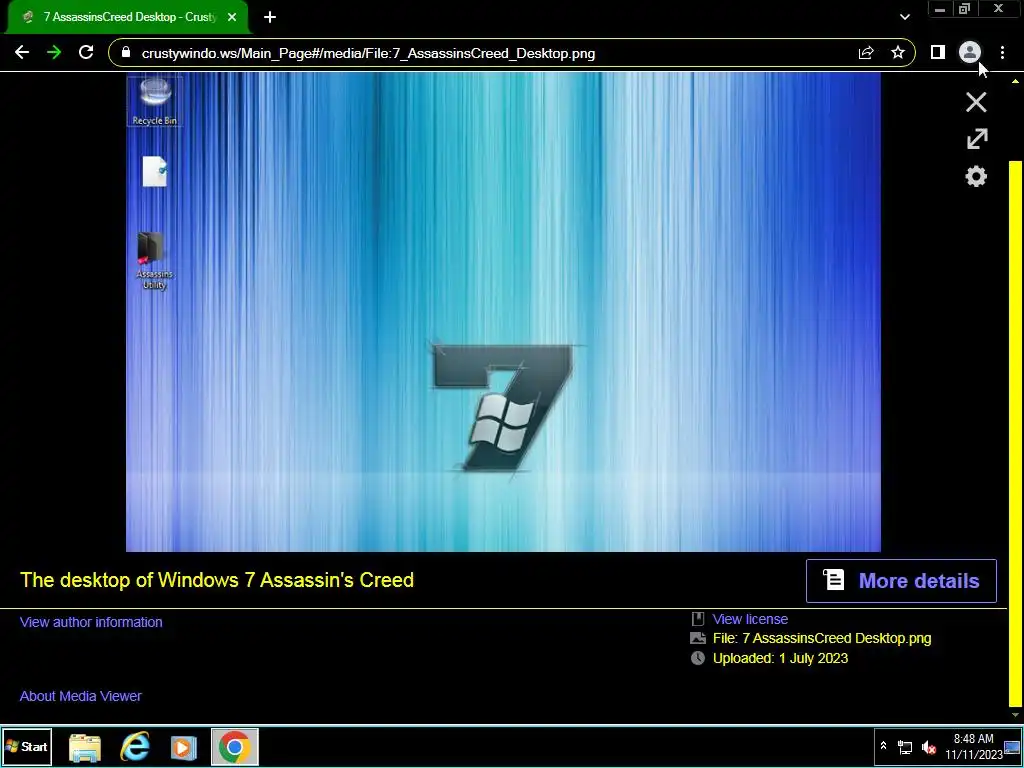Click the image icon beside the file name
The image size is (1024, 768).
[698, 638]
